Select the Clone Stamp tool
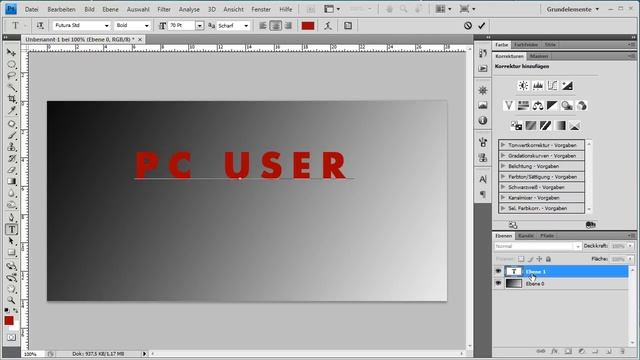 click(x=11, y=147)
